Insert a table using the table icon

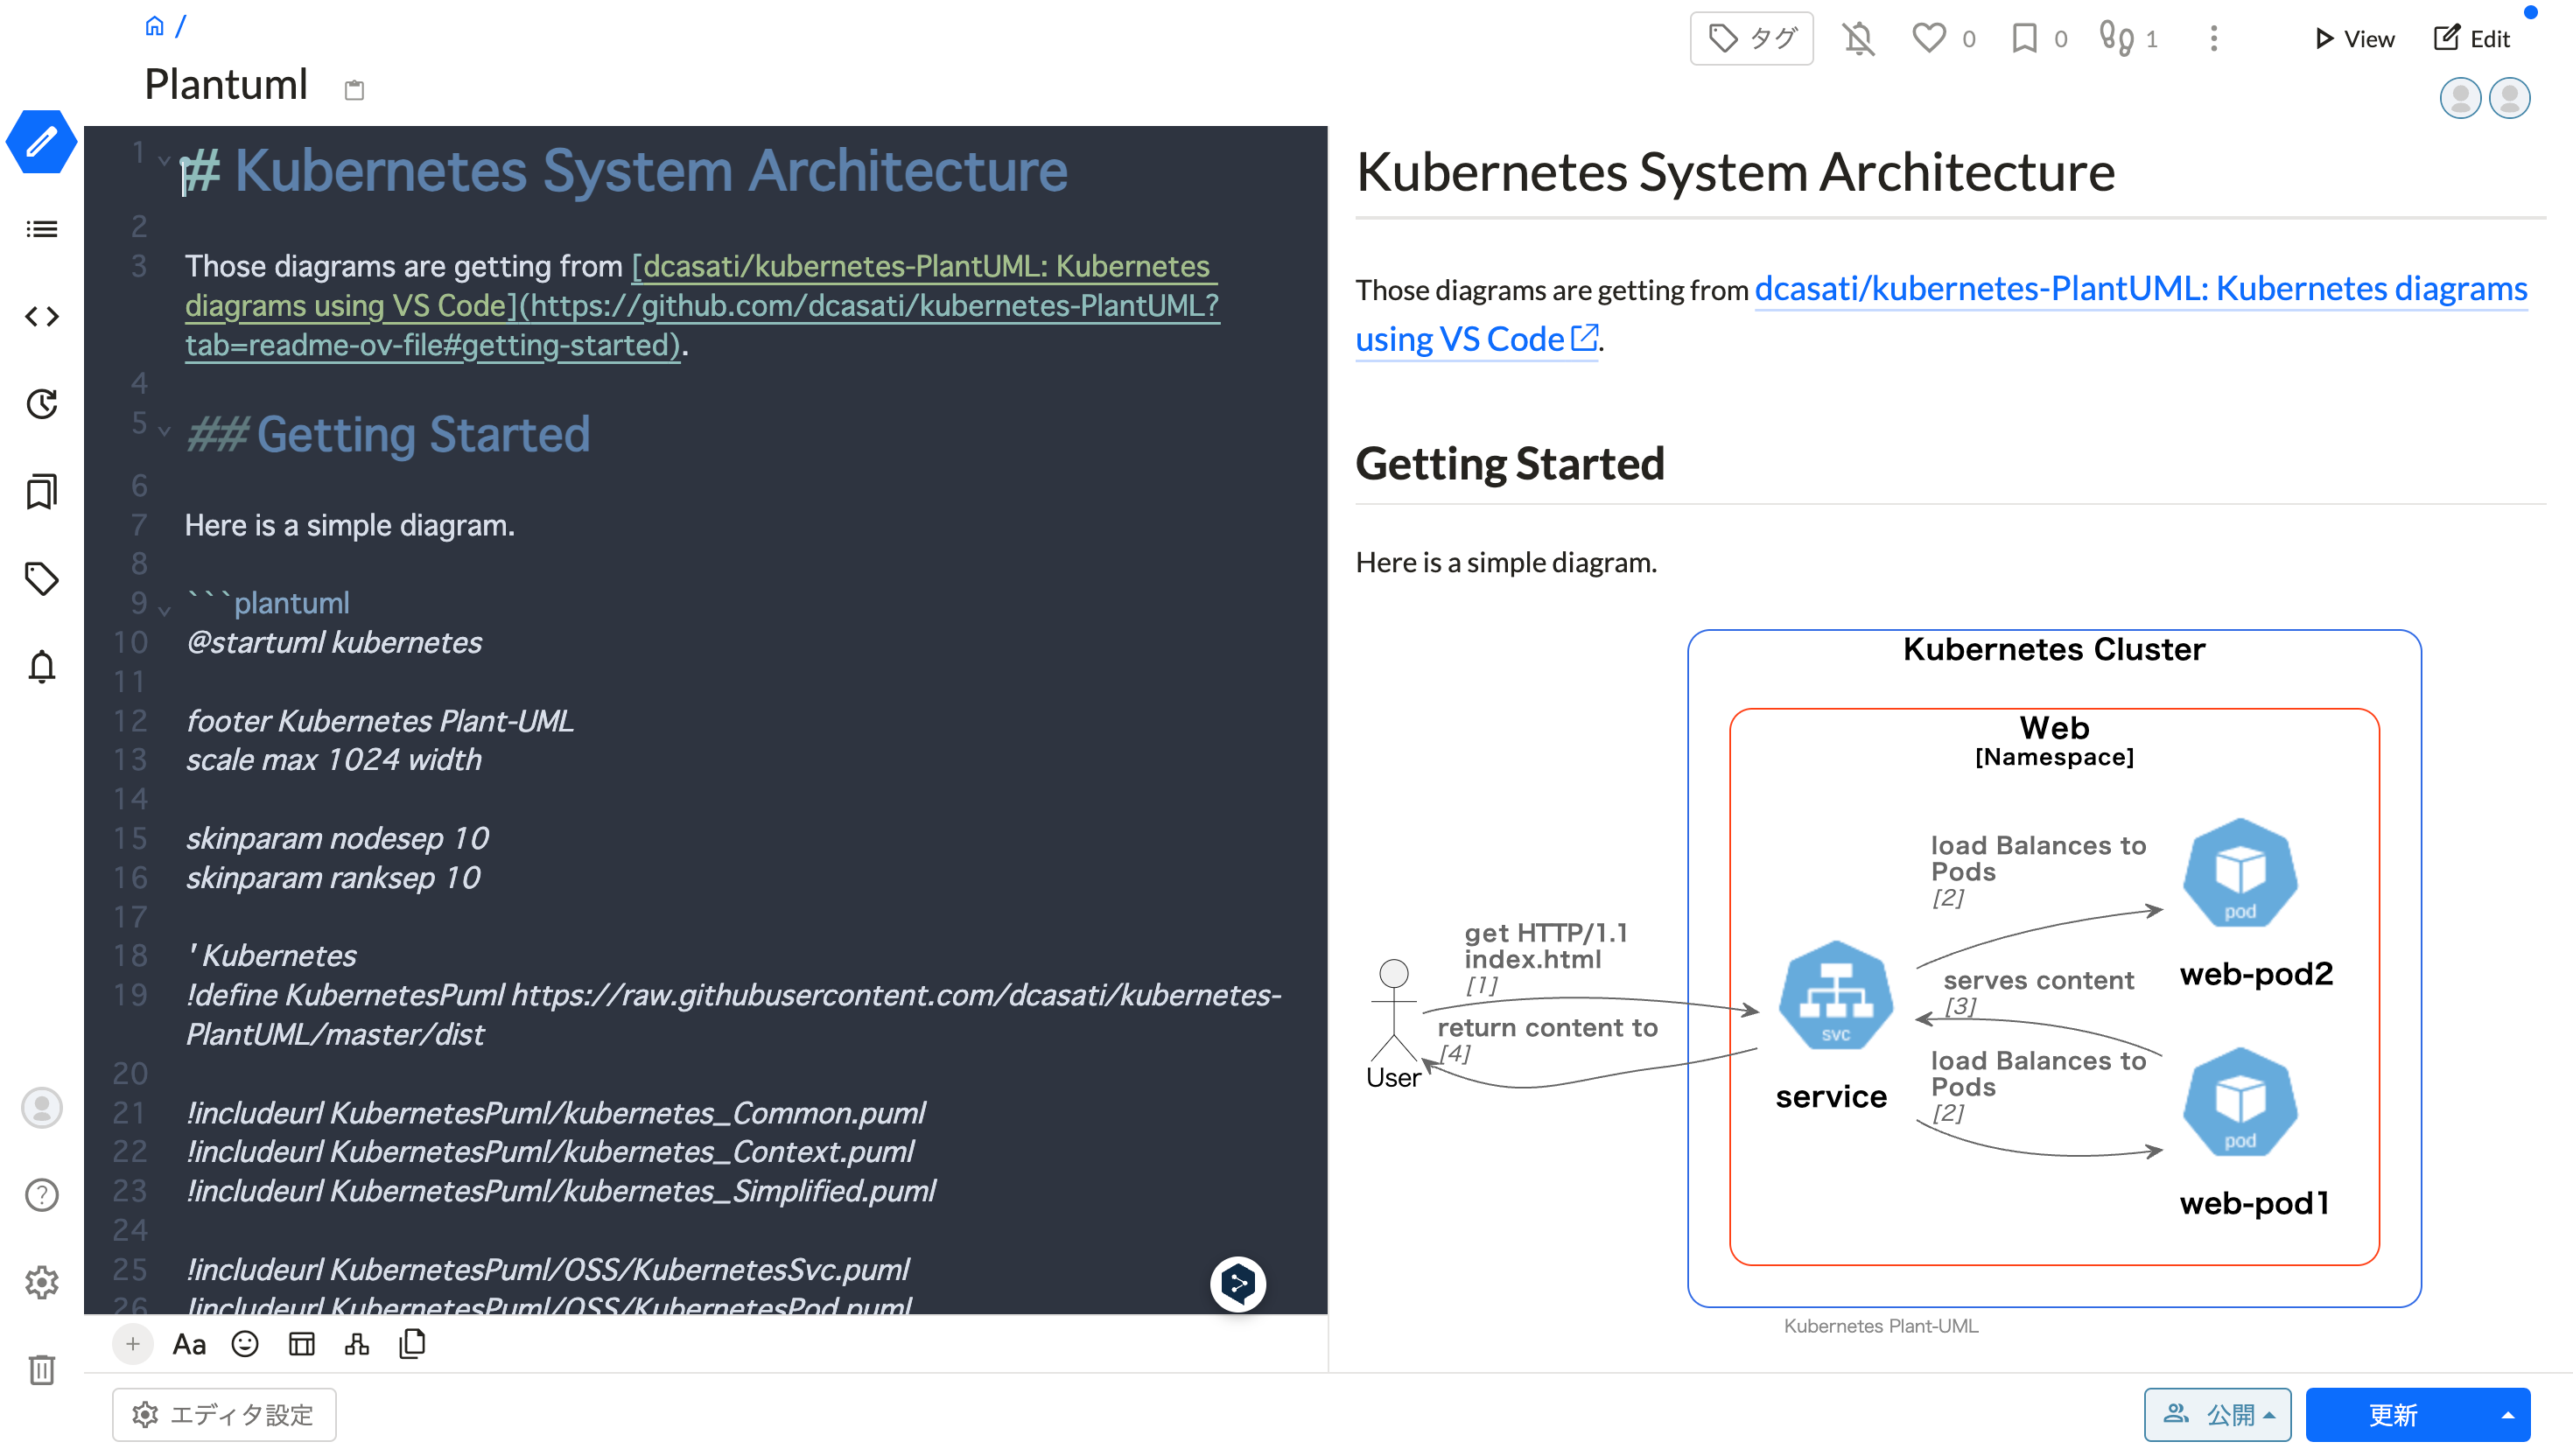[301, 1344]
